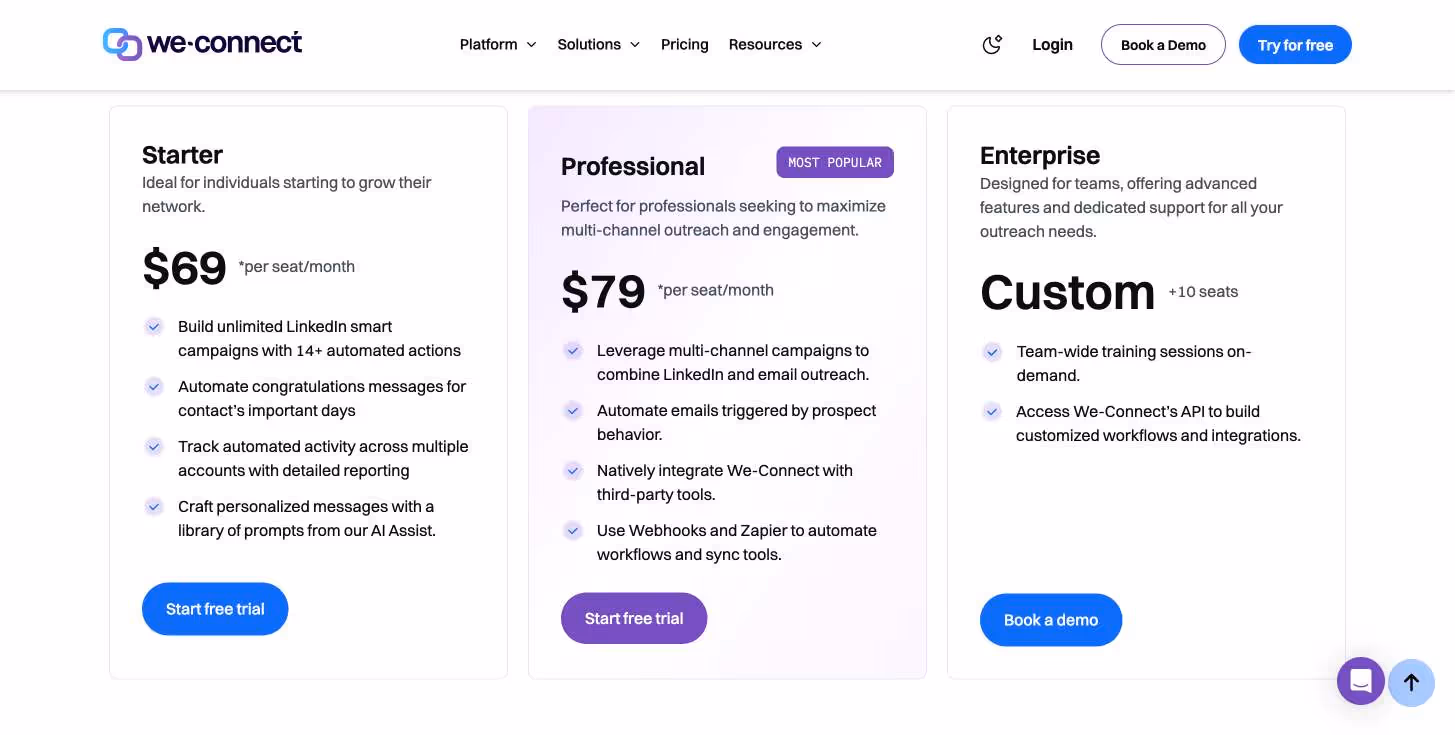Click the checkmark beside unlimited LinkedIn smart campaigns
Viewport: 1455px width, 735px height.
click(x=154, y=326)
